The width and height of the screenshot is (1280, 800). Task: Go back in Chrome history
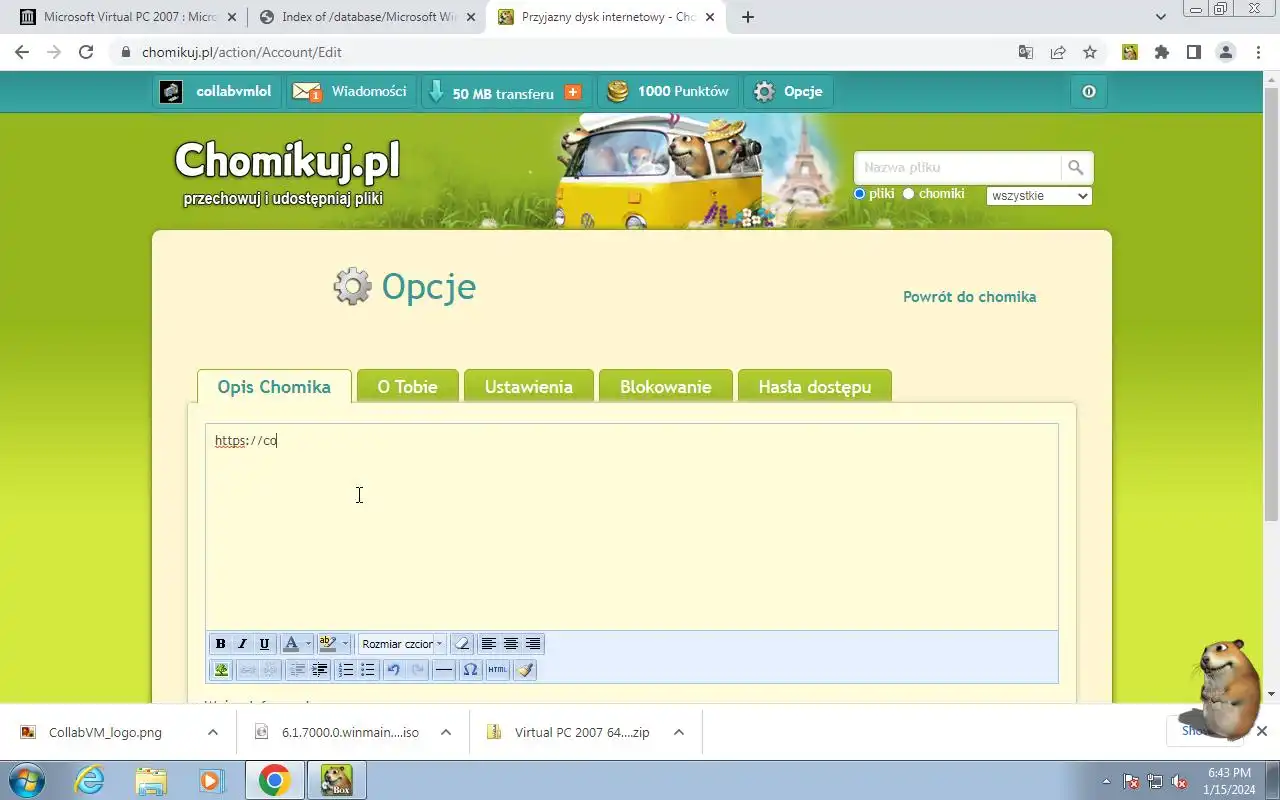[x=22, y=52]
